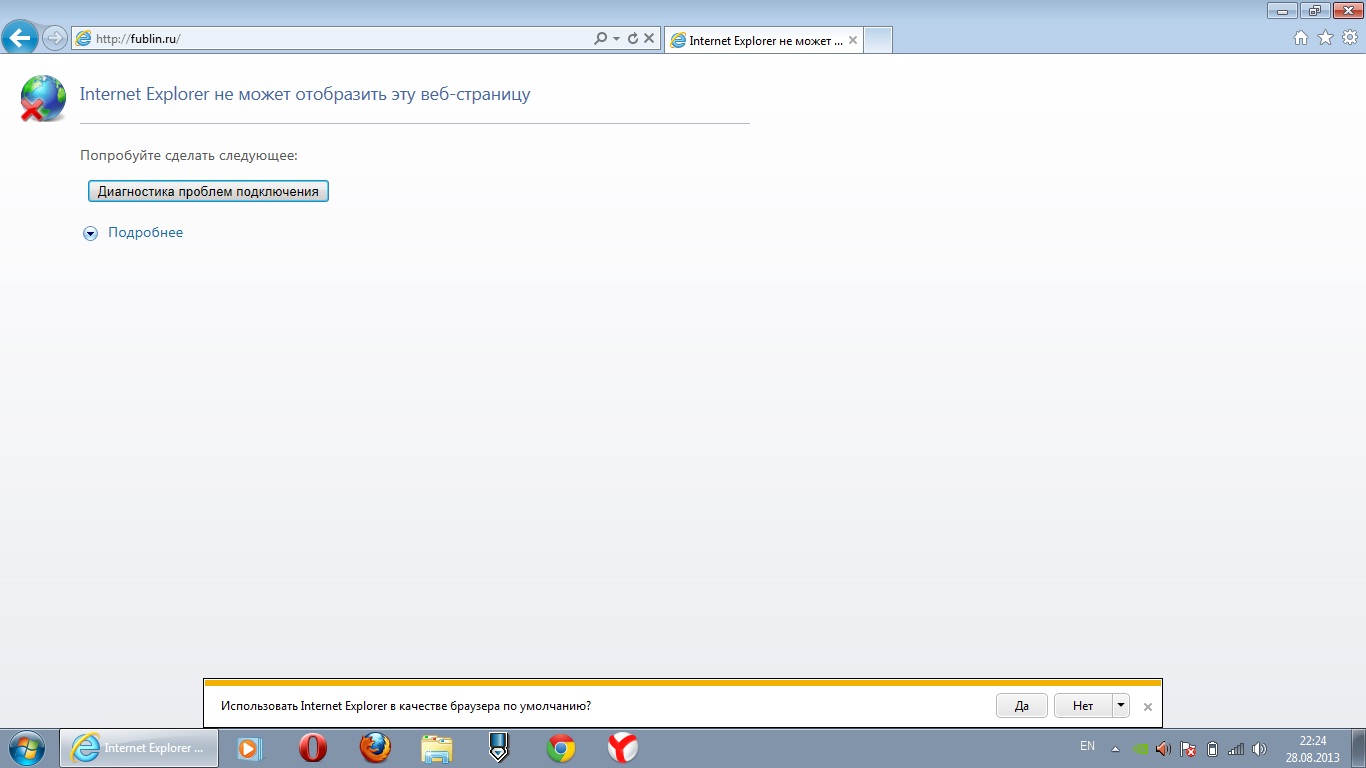Click the Show Desktop strip
1366x768 pixels.
point(1359,748)
